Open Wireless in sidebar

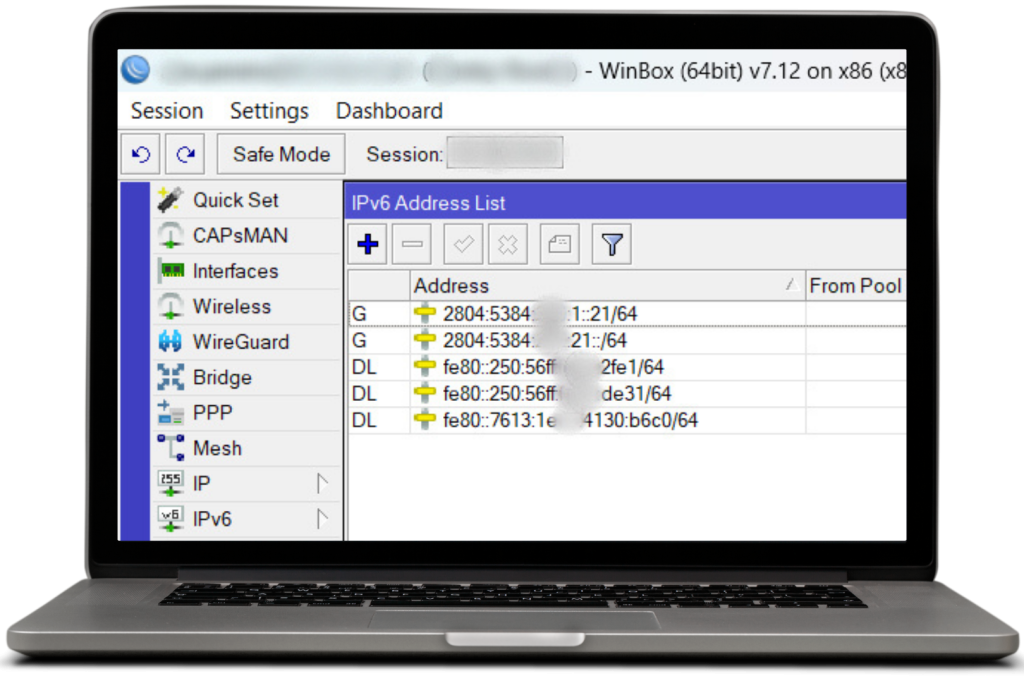tap(247, 306)
